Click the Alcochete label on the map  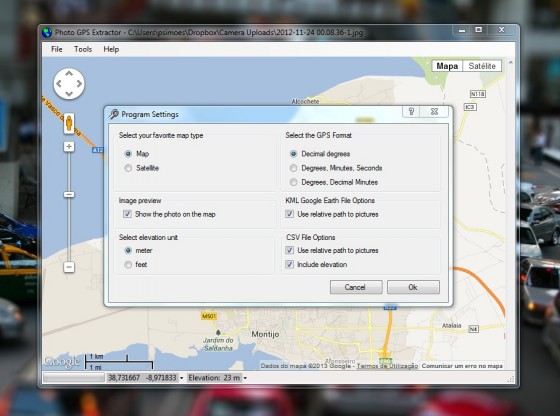pos(305,101)
